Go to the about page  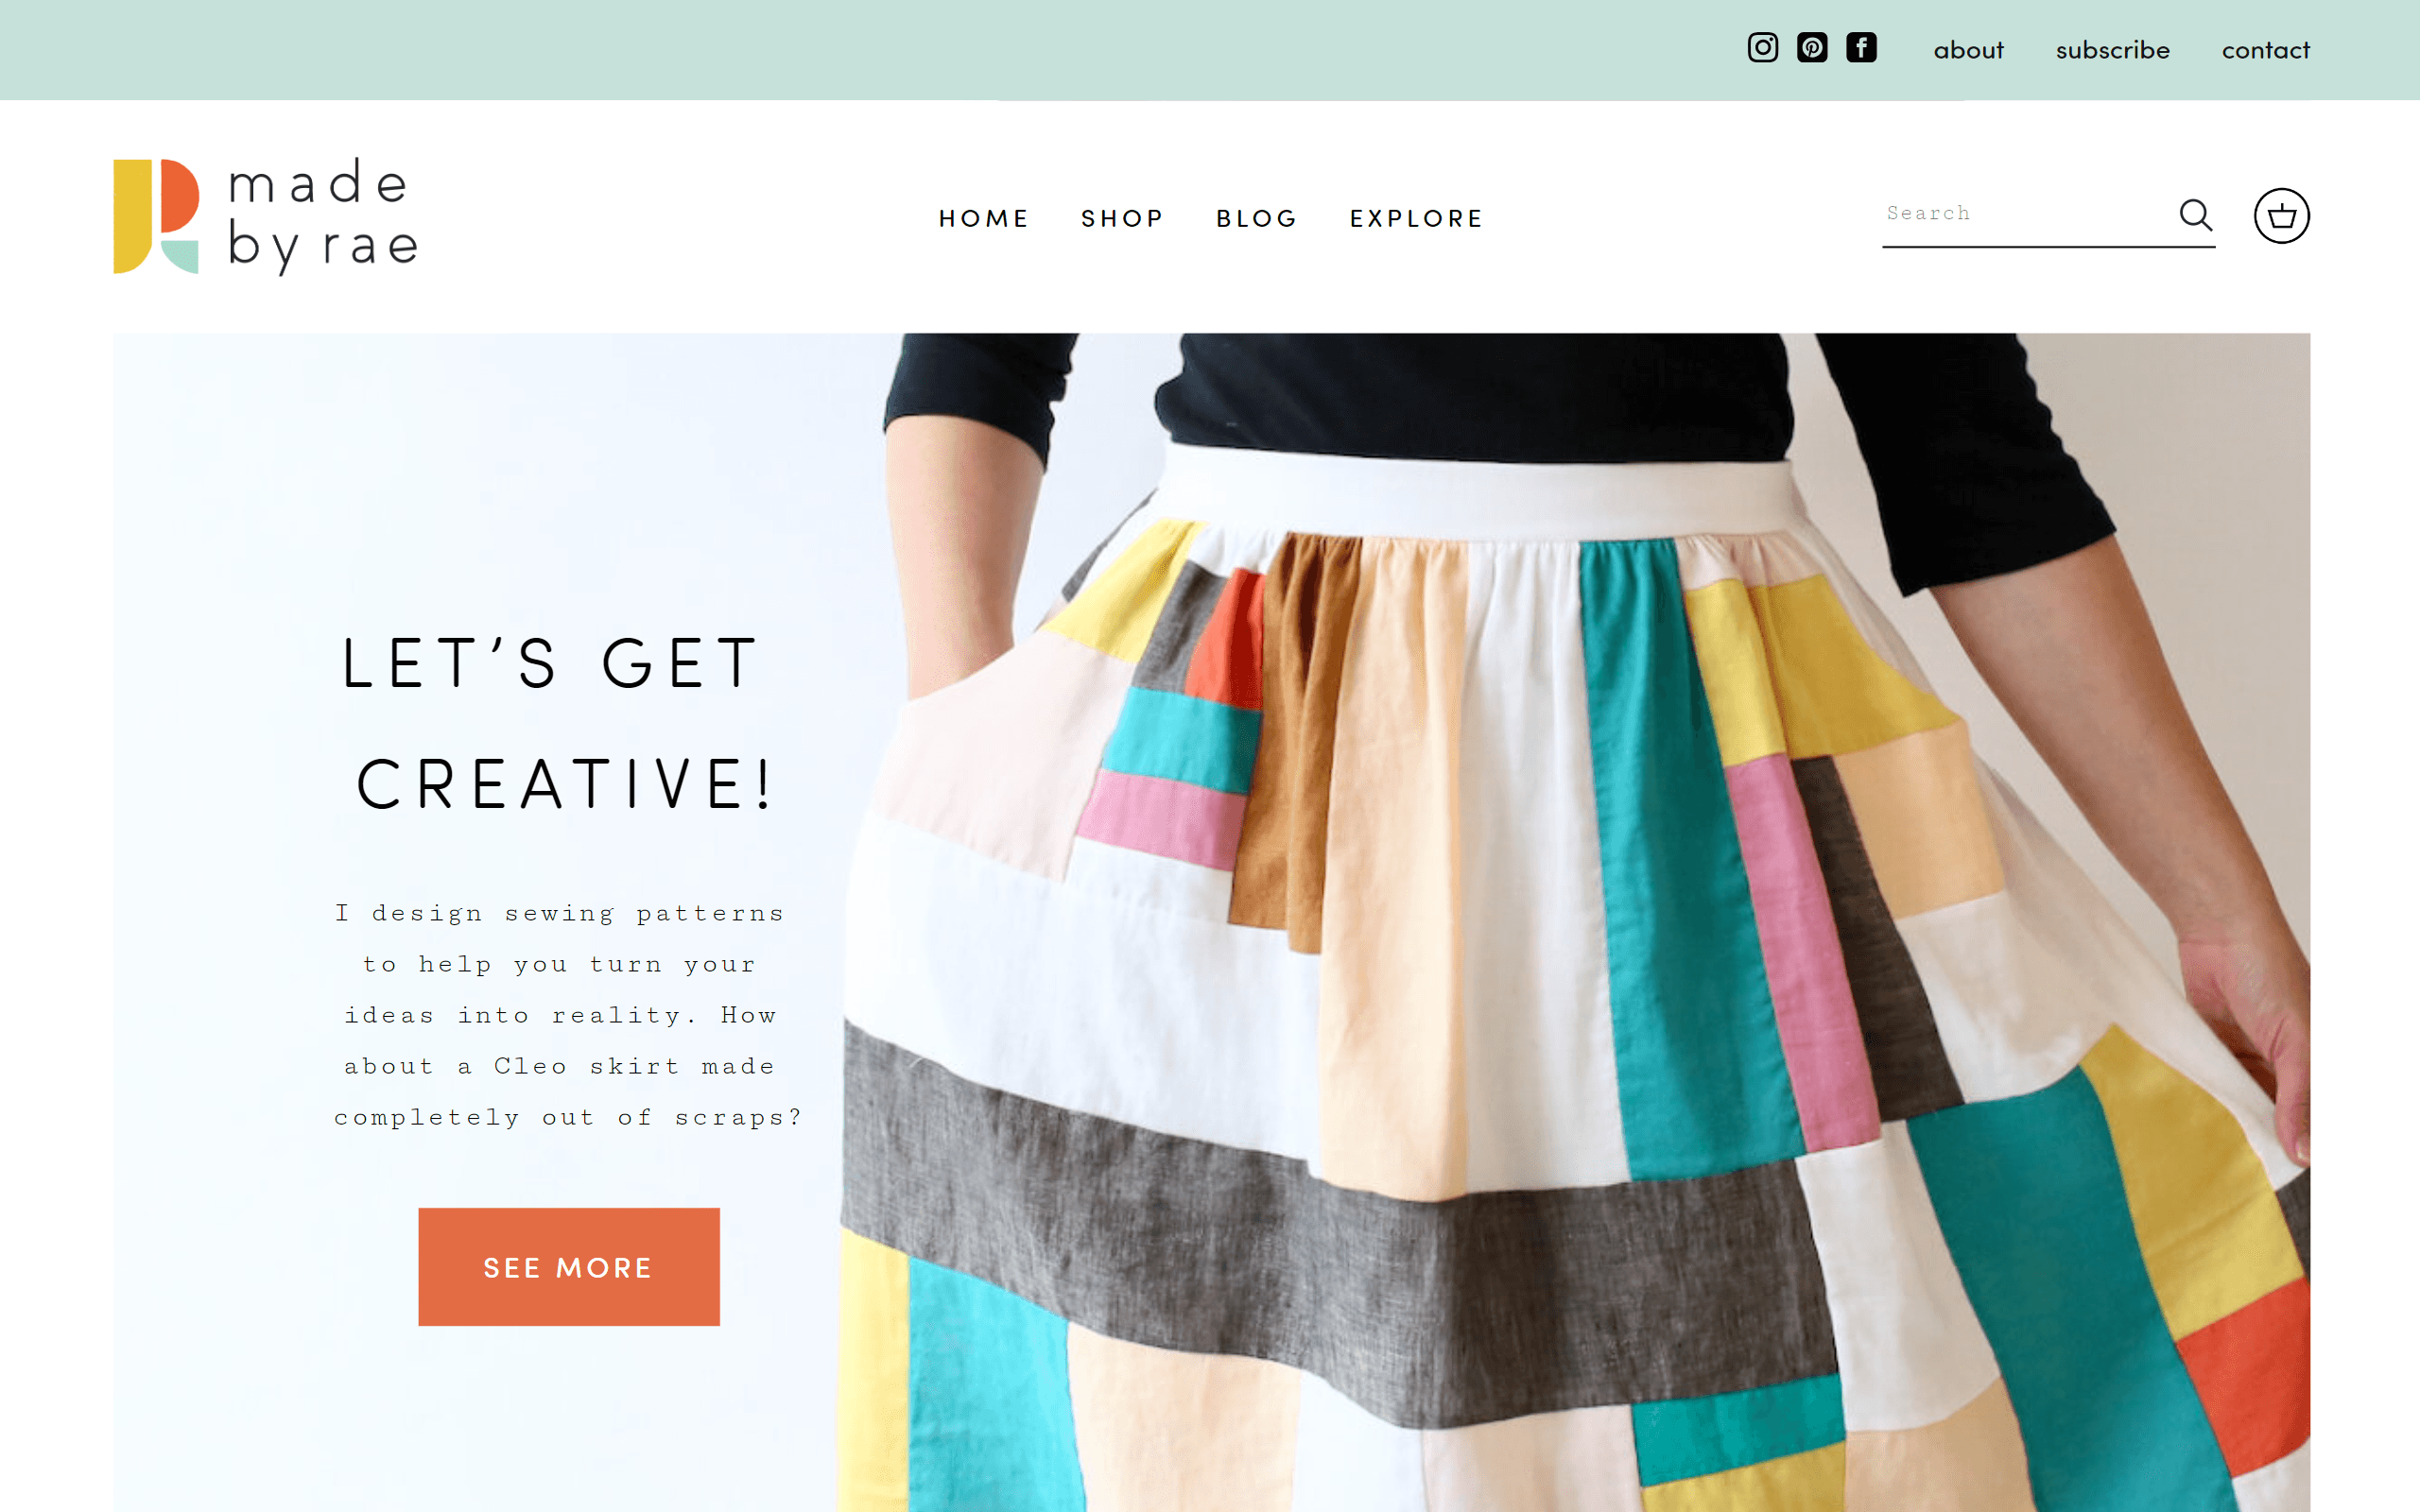(x=1968, y=50)
